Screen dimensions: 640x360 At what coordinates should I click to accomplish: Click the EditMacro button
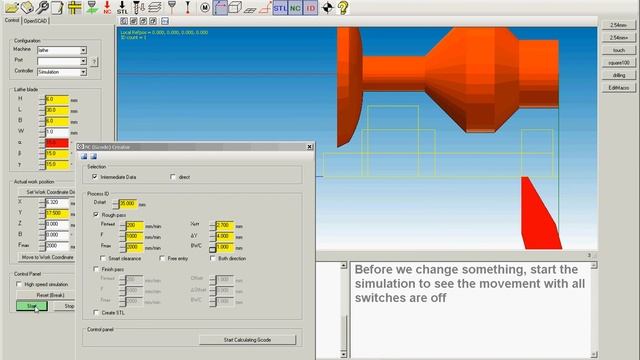619,88
